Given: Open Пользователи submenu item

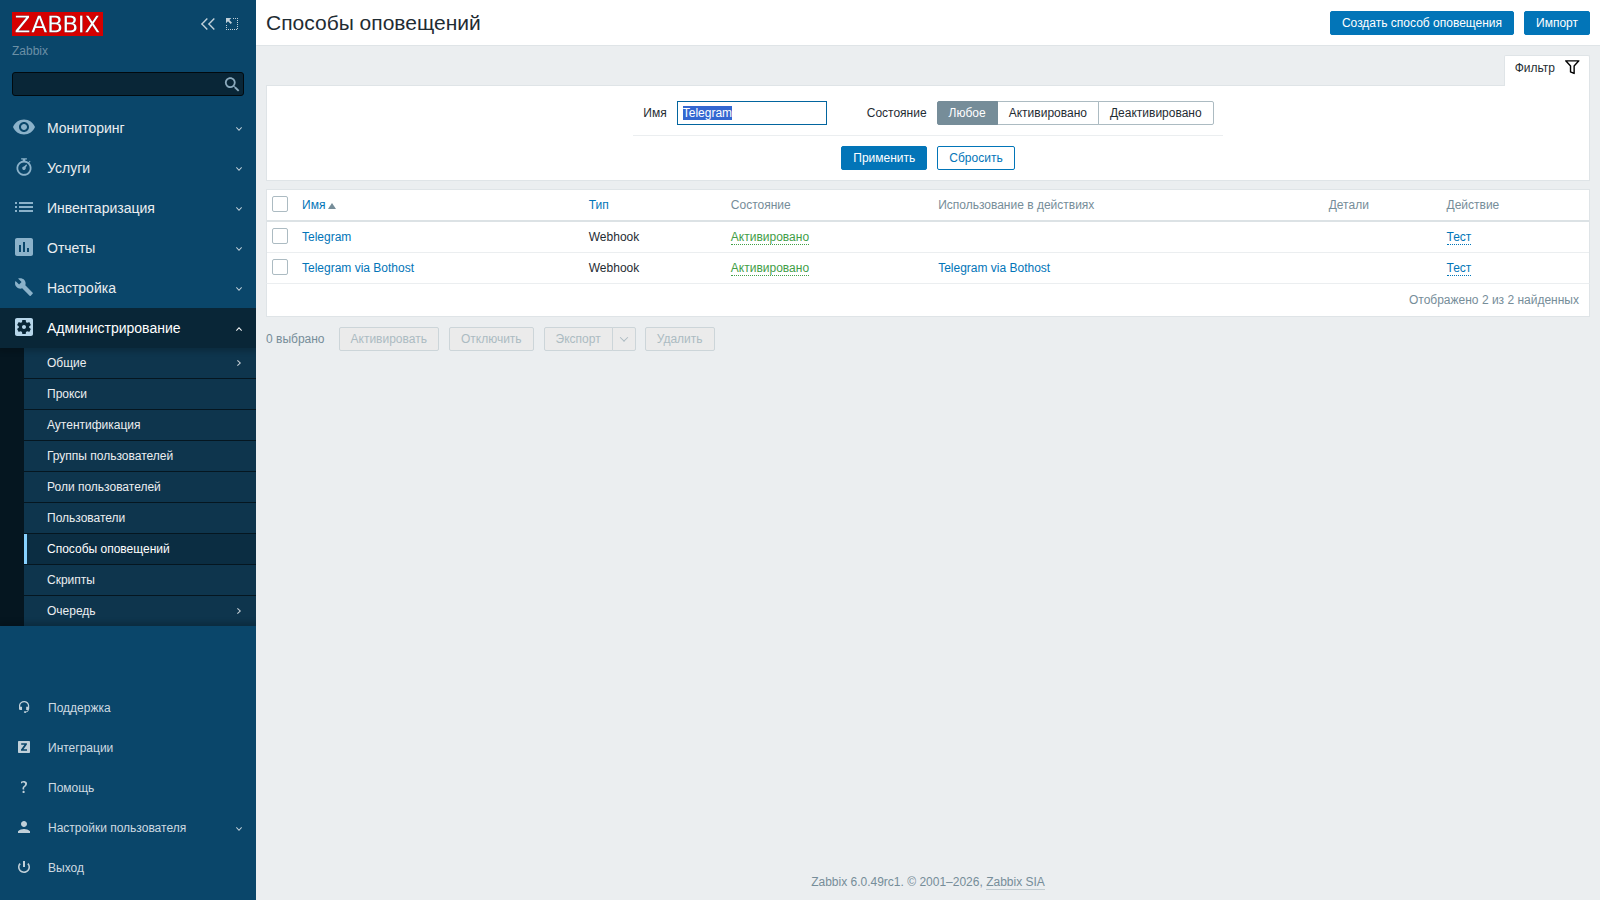Looking at the screenshot, I should [x=140, y=518].
